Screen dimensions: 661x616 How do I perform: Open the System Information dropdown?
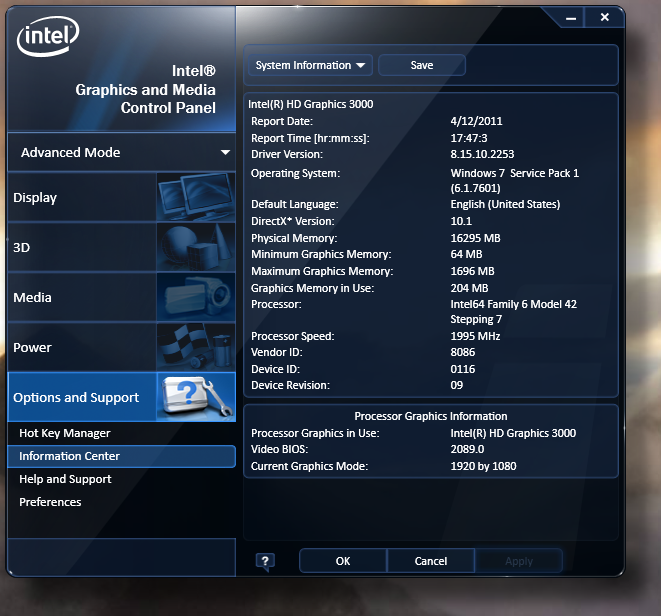tap(310, 65)
